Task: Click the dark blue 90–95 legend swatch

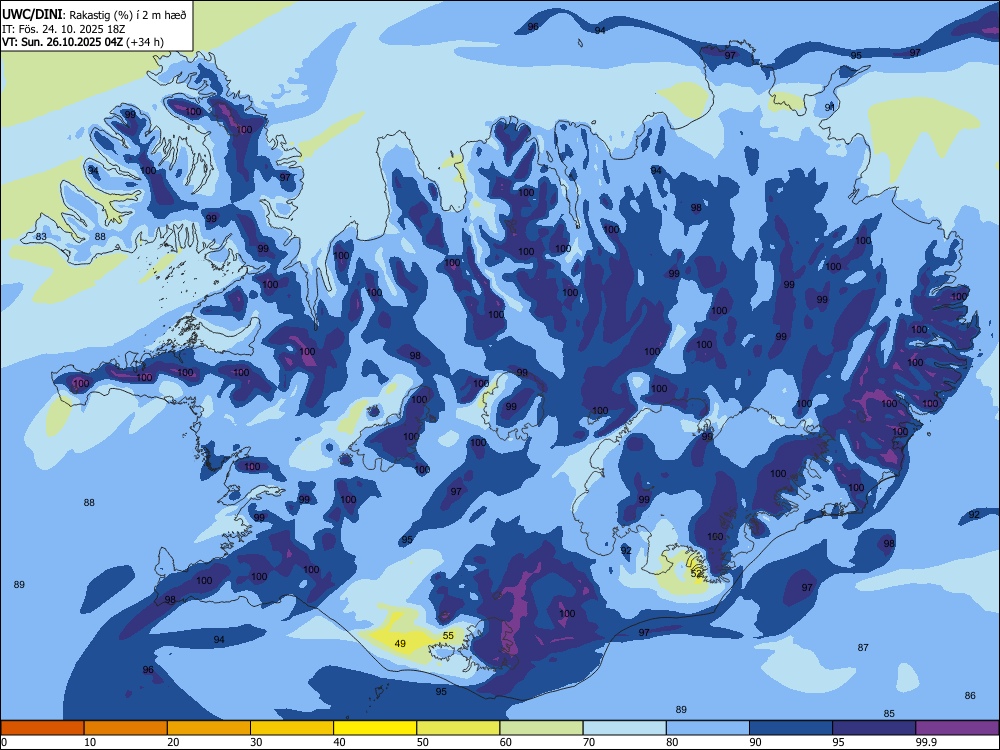Action: pos(791,728)
